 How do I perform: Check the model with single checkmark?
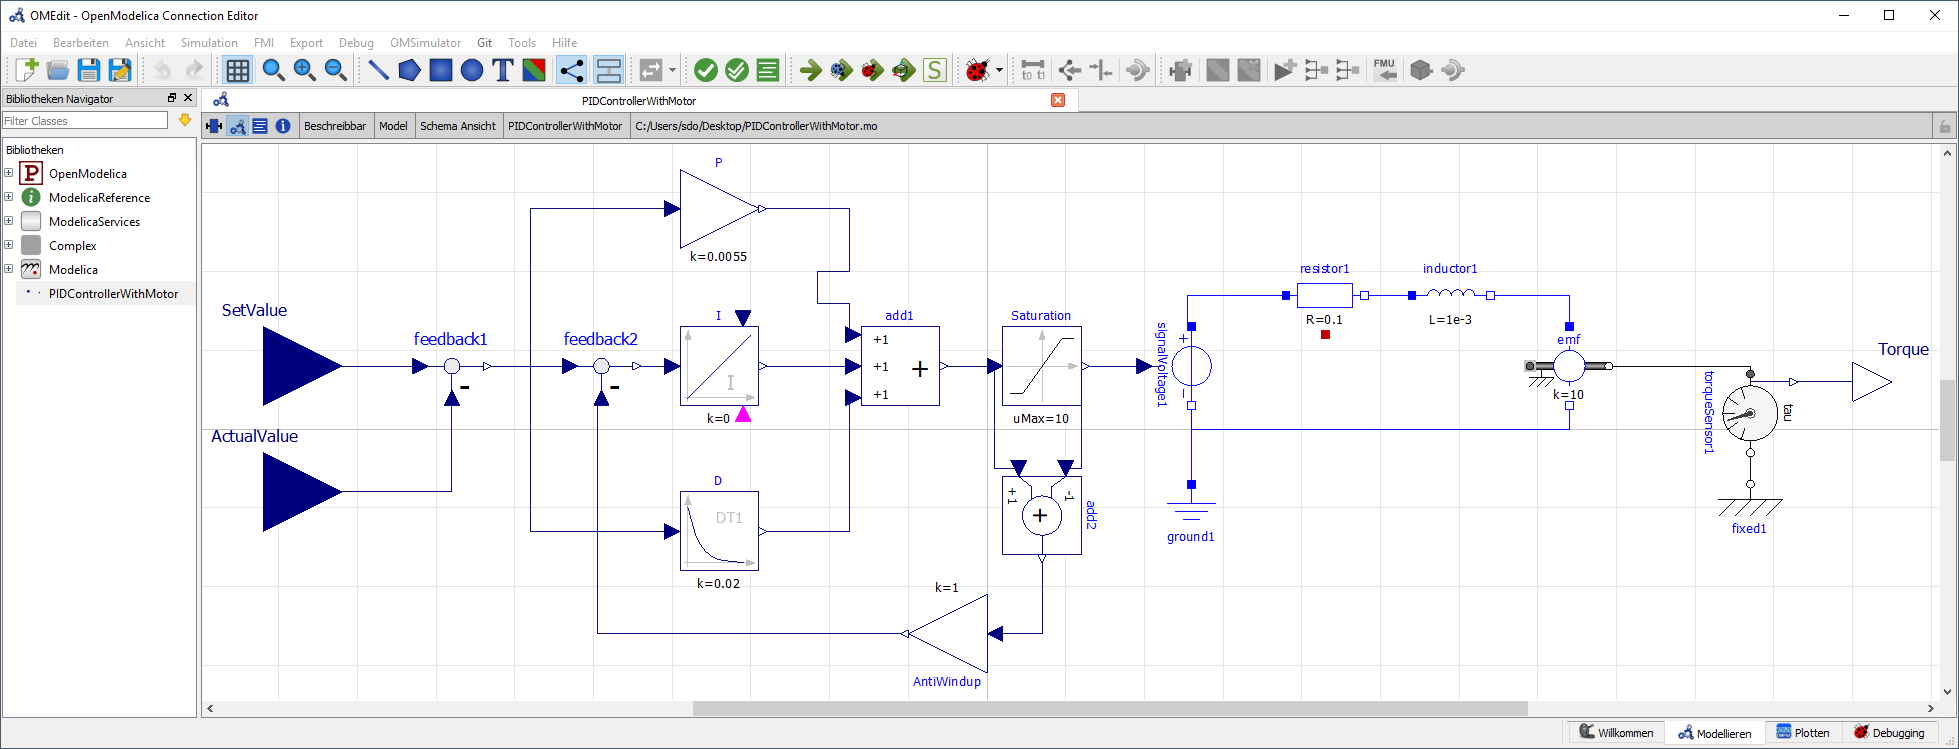point(706,70)
